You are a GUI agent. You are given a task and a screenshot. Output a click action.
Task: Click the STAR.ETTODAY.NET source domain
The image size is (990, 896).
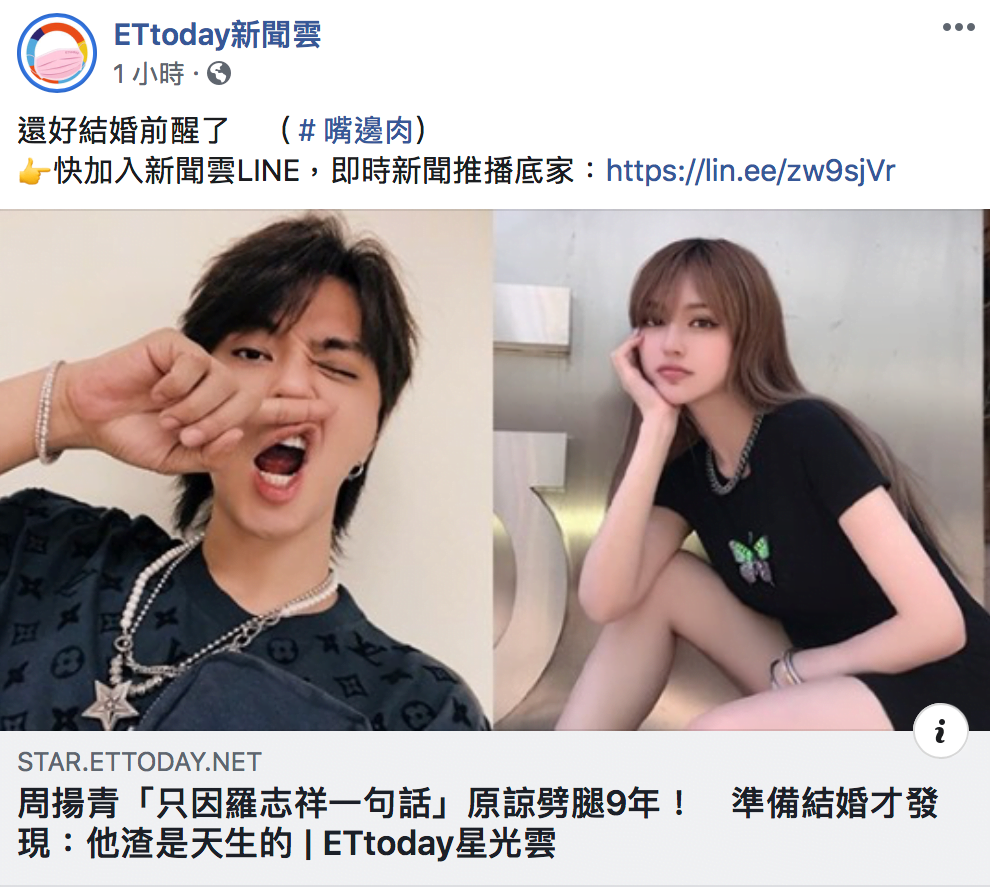[140, 762]
